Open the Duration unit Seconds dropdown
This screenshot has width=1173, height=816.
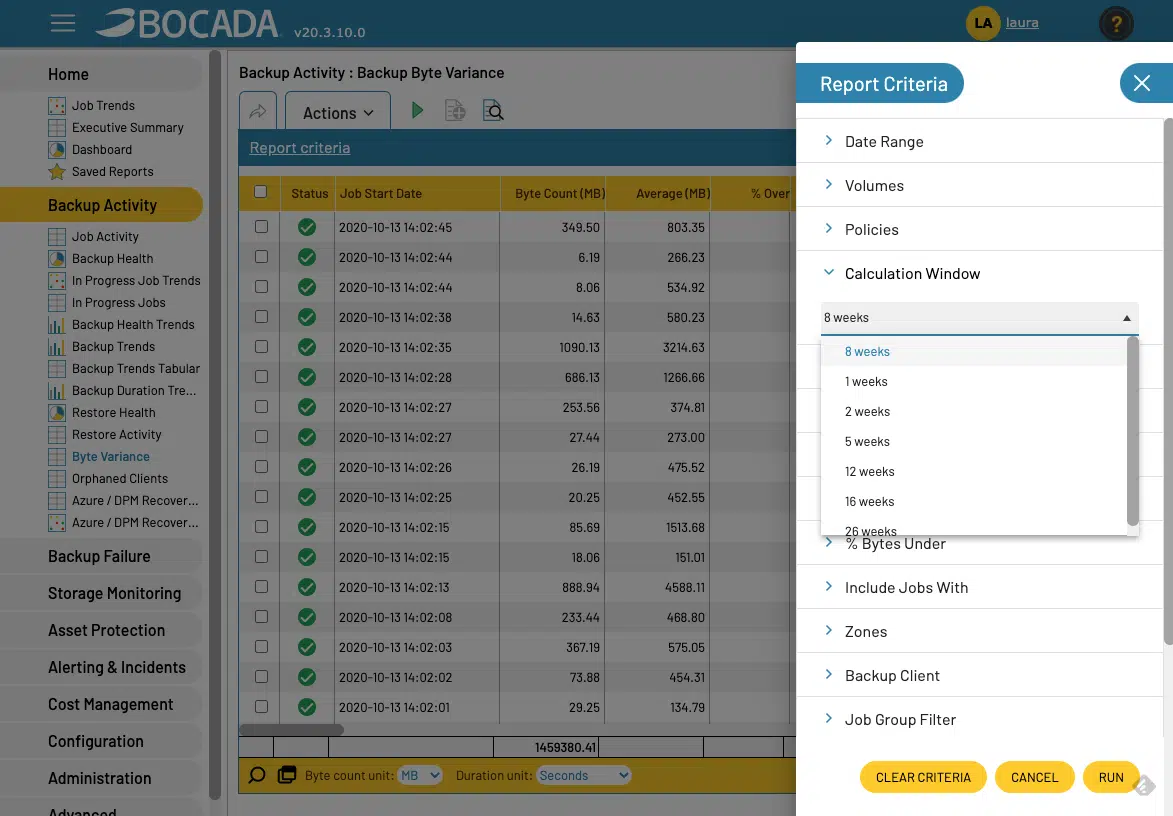coord(584,776)
